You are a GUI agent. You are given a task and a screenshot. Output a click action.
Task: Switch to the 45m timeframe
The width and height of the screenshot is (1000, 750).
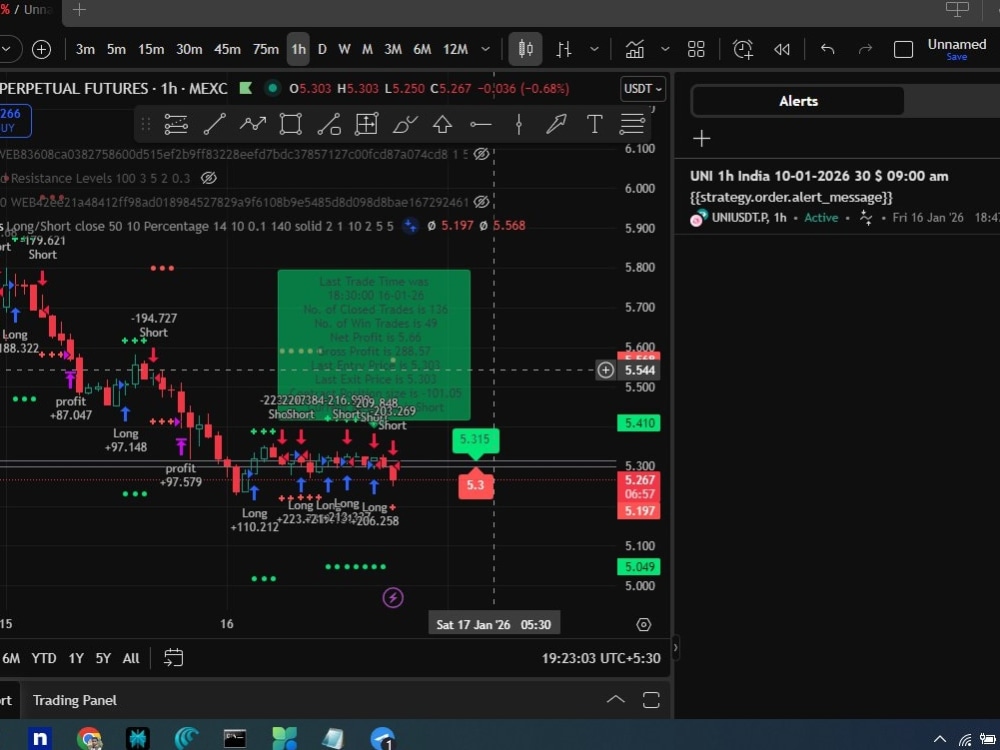[227, 49]
